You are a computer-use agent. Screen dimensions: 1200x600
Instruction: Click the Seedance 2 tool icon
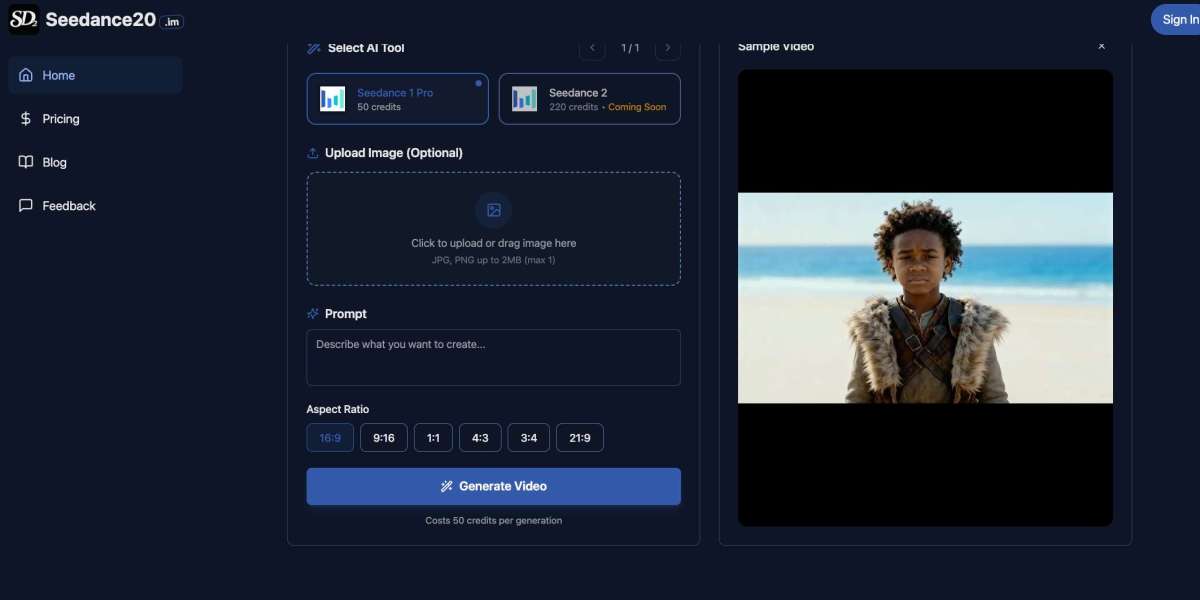[x=523, y=98]
